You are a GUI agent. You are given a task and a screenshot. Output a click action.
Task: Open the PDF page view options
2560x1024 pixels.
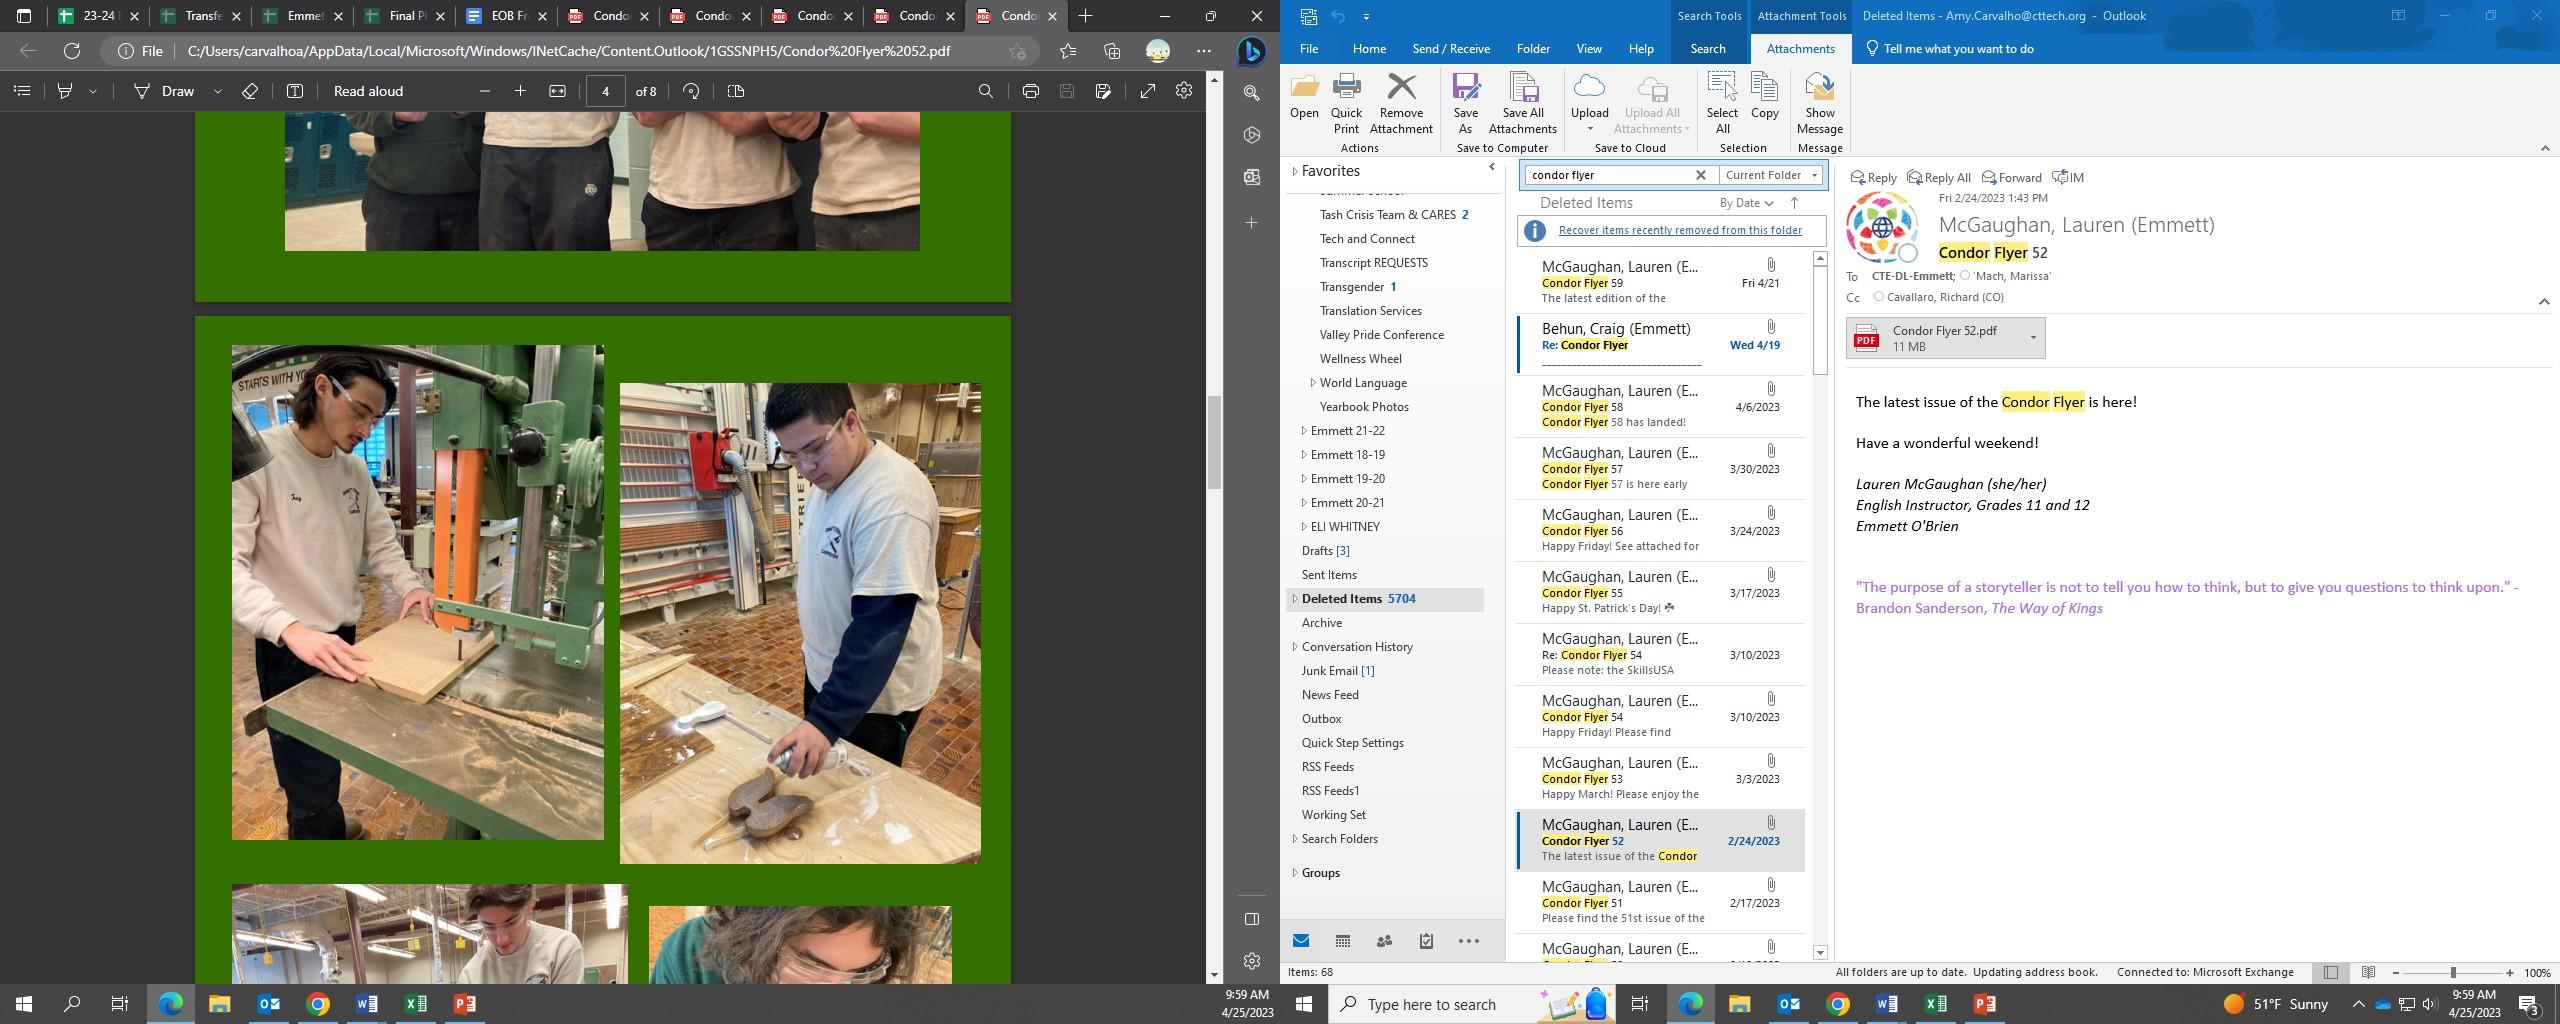[x=736, y=91]
